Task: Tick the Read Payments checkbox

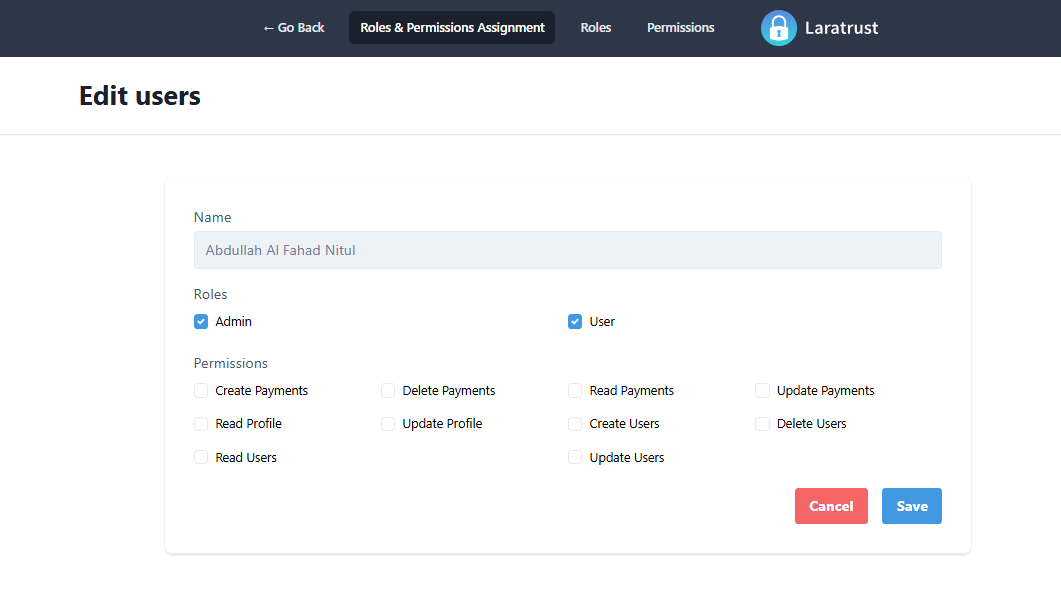Action: coord(574,390)
